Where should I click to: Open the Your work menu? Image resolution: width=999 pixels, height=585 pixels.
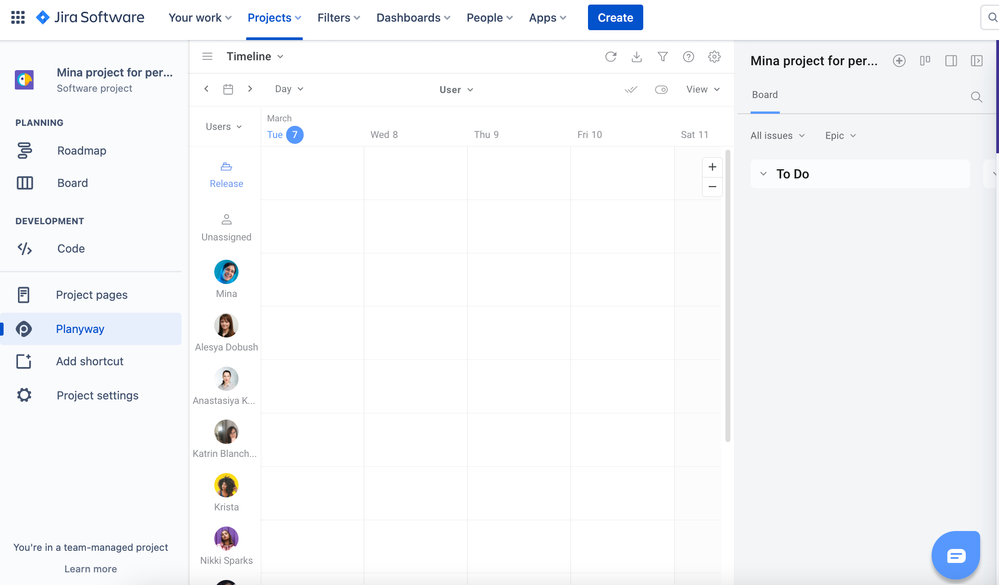(x=200, y=18)
